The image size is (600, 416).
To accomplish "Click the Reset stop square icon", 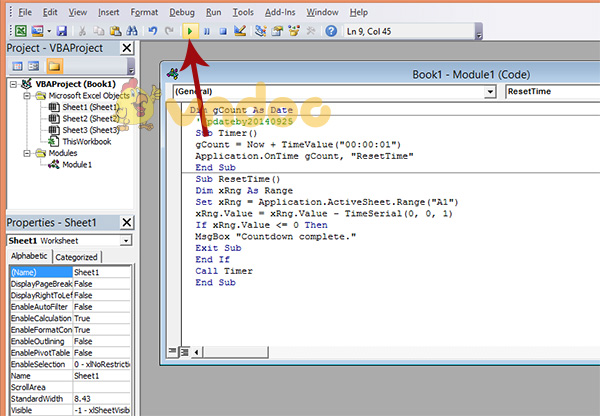I will tap(223, 31).
